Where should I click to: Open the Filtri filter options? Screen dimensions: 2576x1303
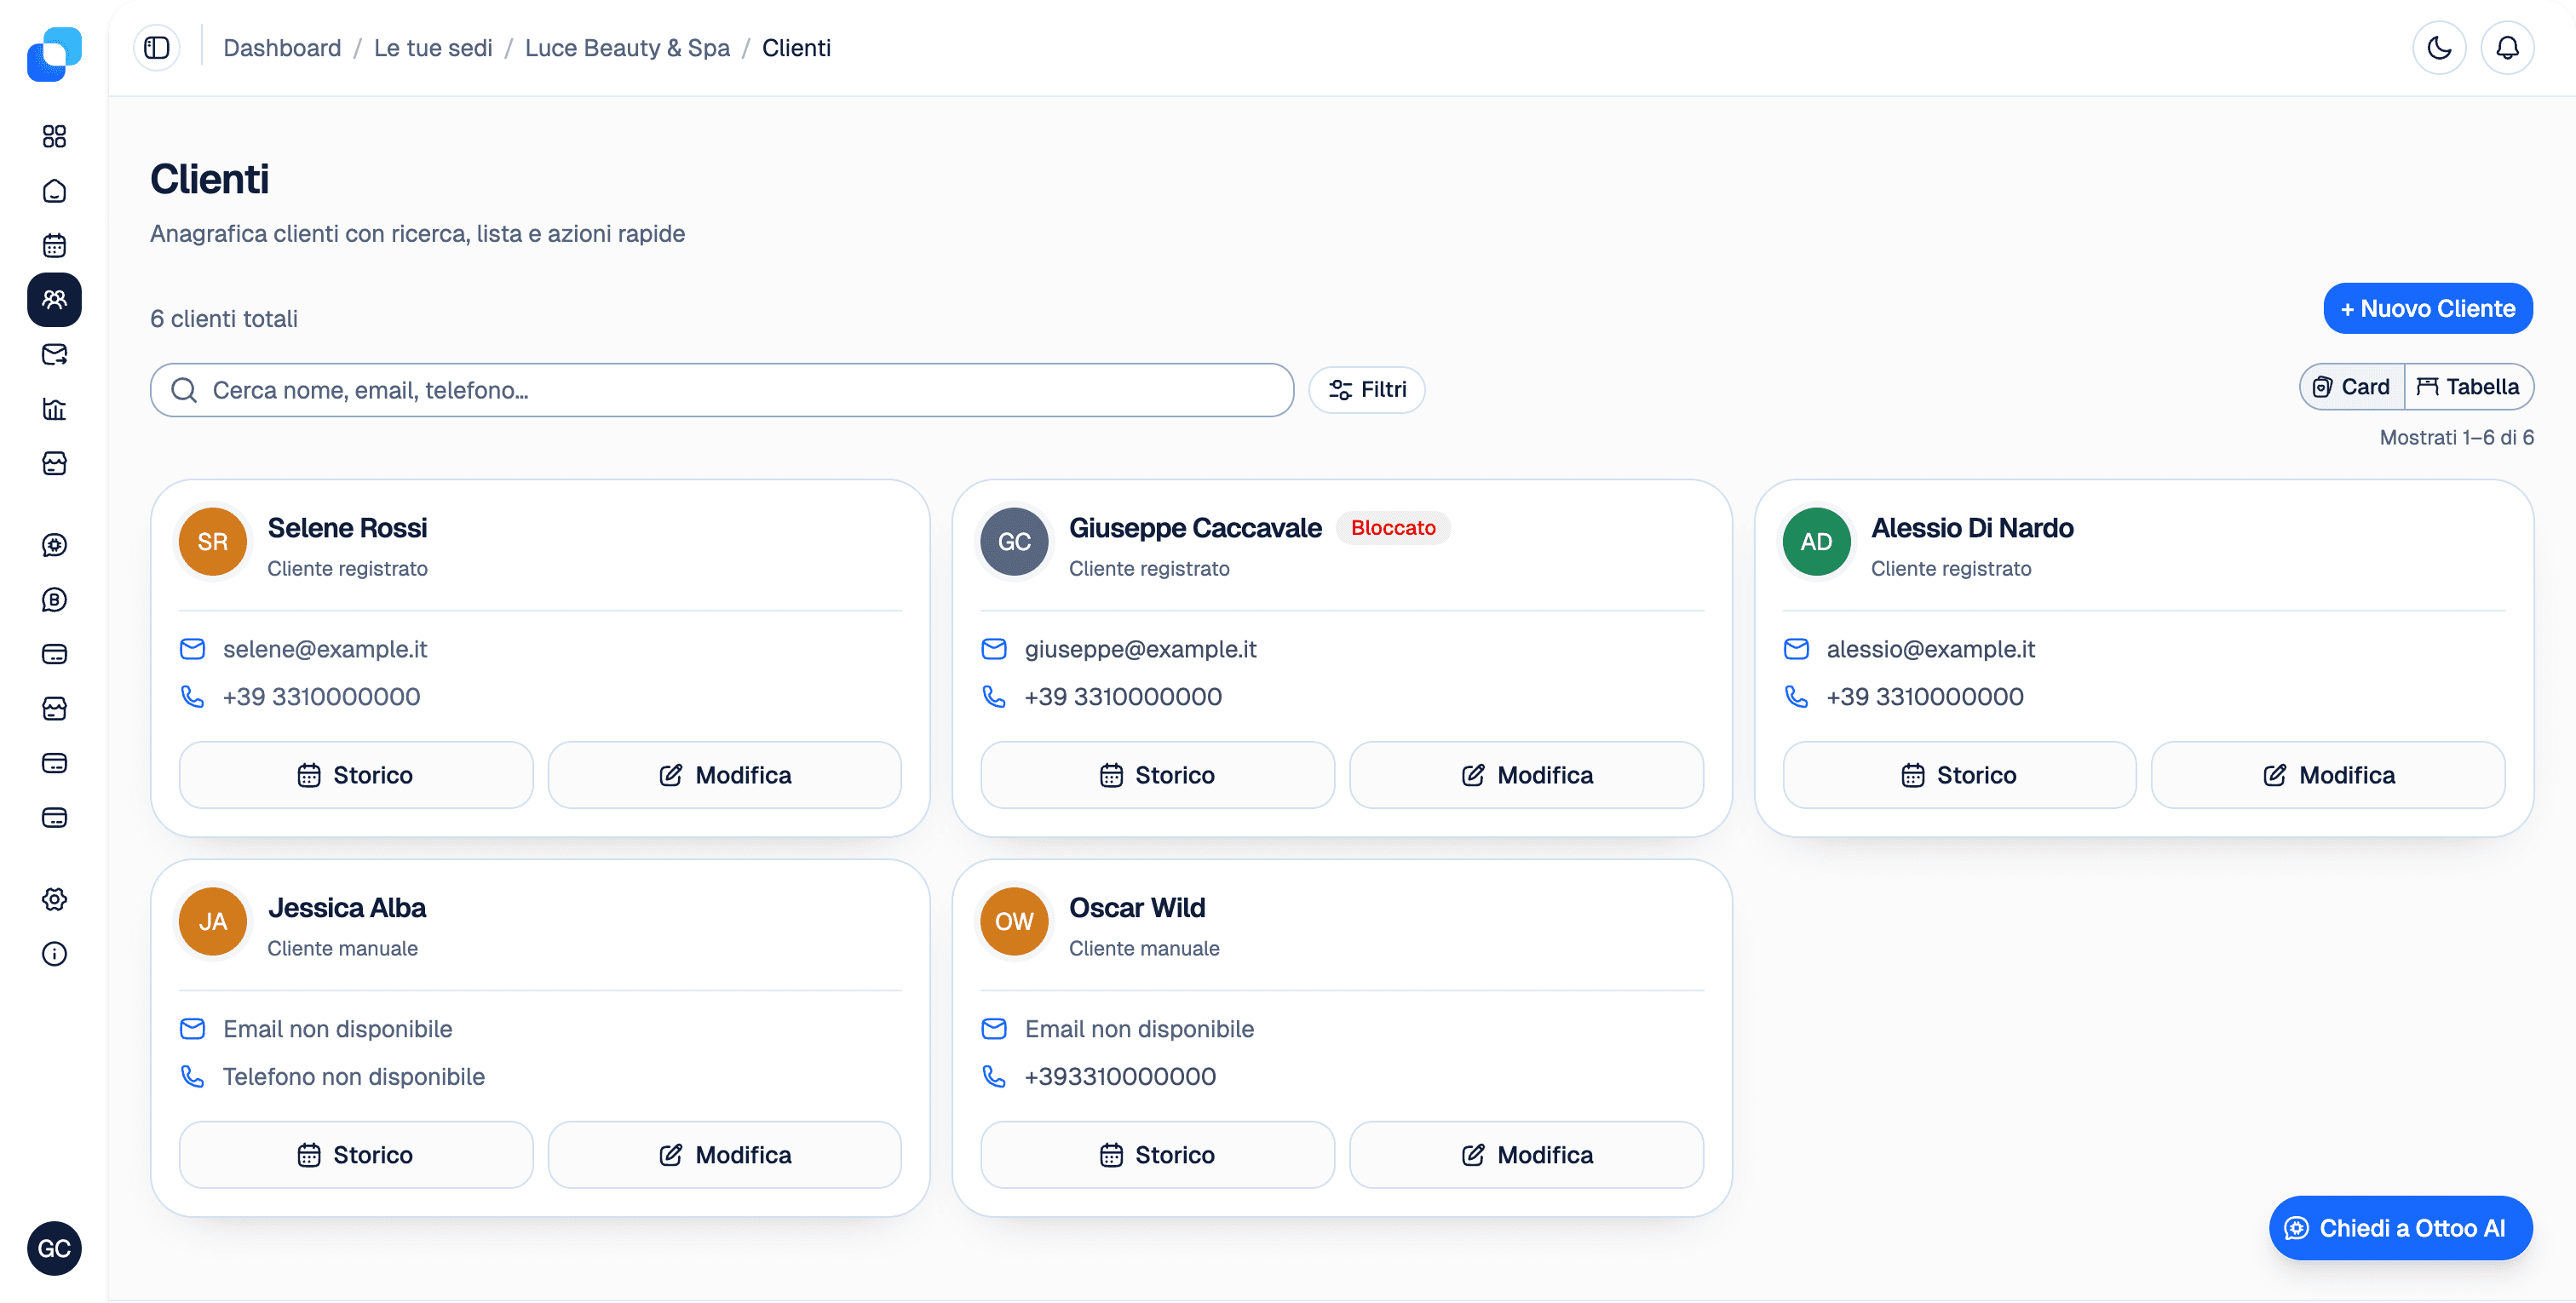click(1367, 390)
